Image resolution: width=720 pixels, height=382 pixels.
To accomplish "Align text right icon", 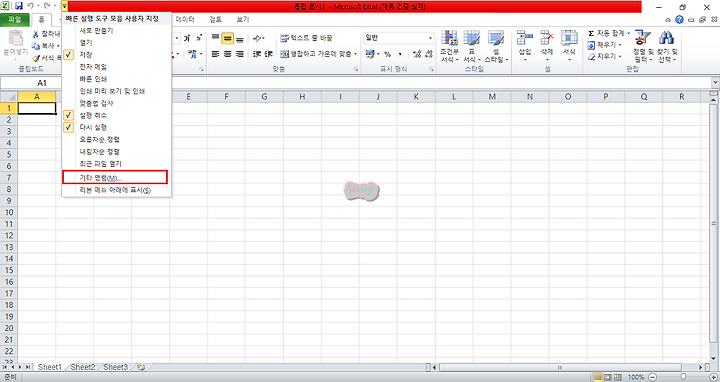I will [x=239, y=54].
